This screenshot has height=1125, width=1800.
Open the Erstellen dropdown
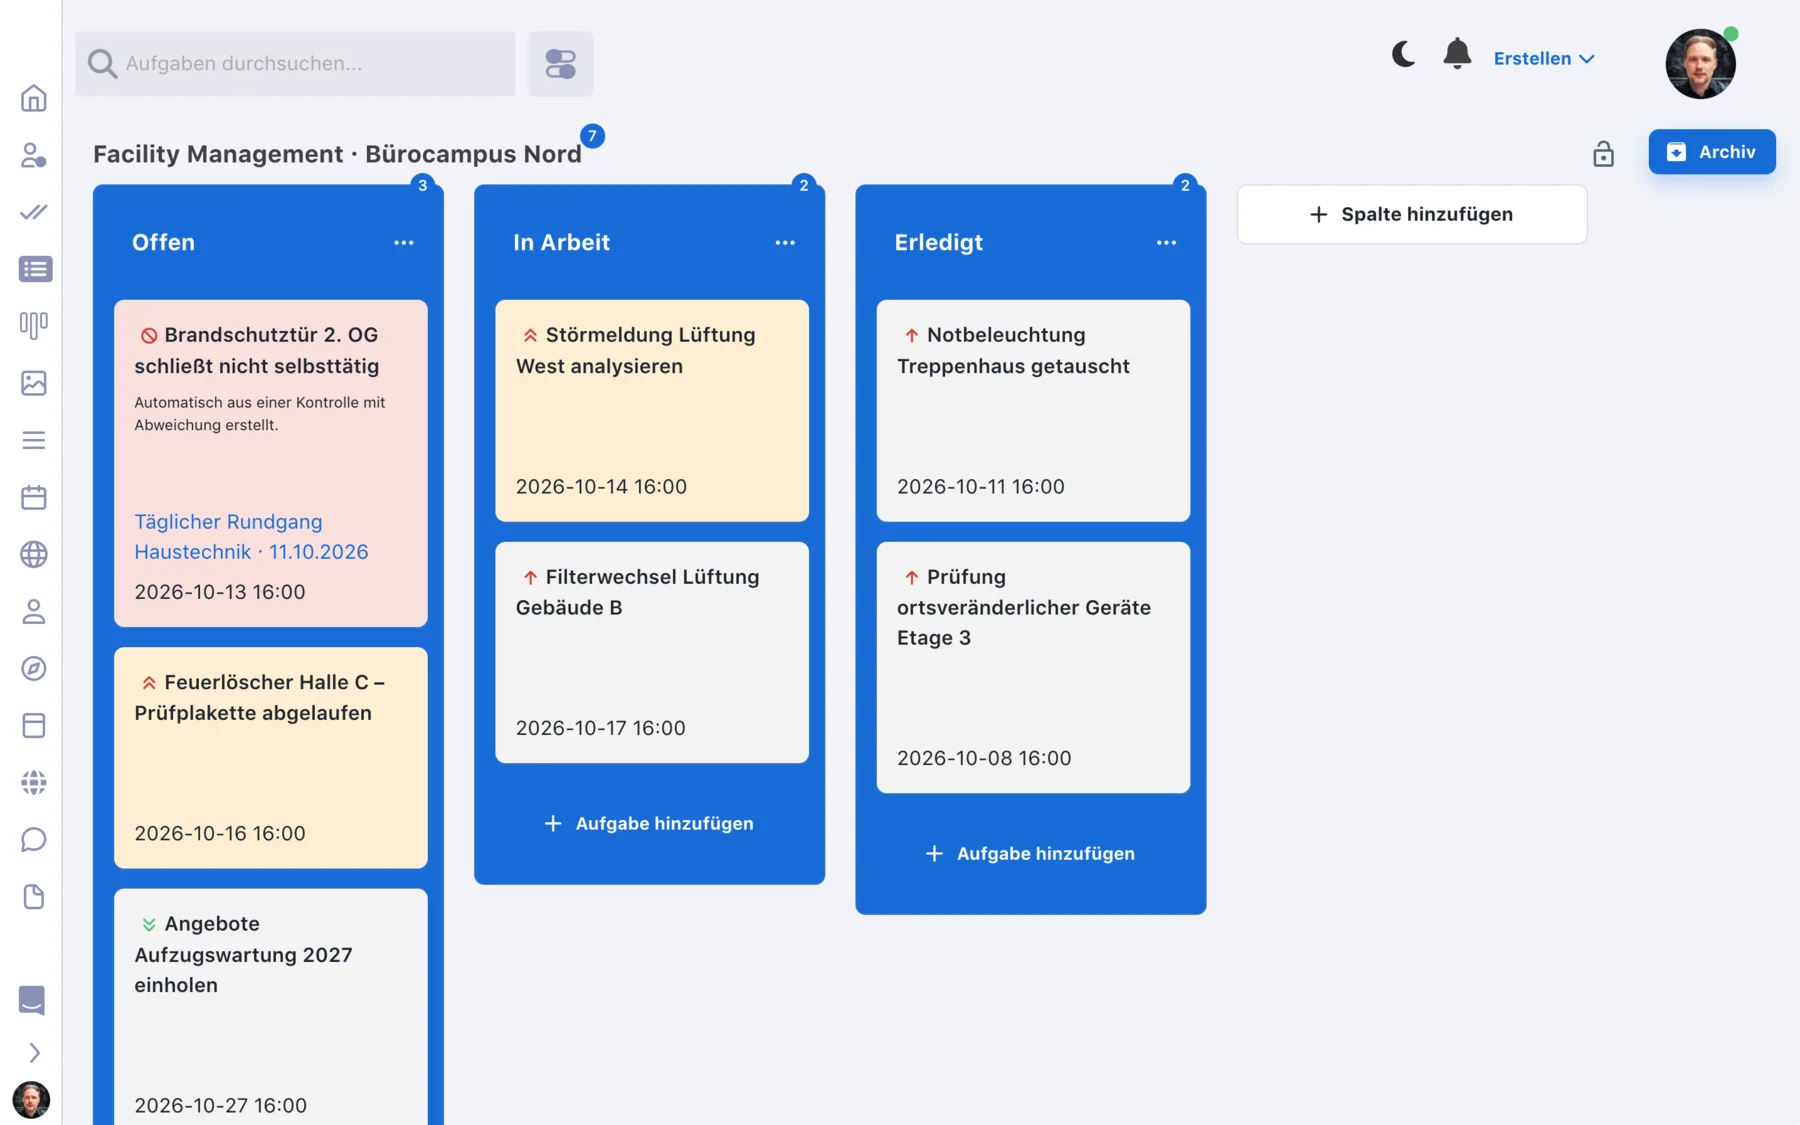[x=1543, y=59]
